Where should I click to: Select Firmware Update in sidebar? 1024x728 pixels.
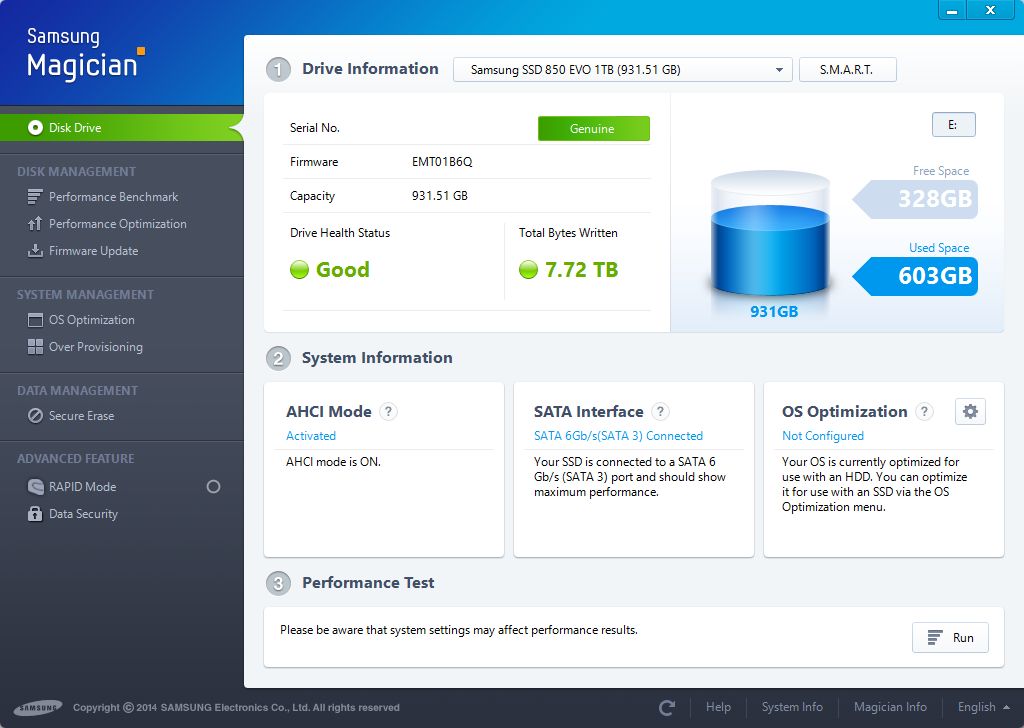click(x=93, y=251)
